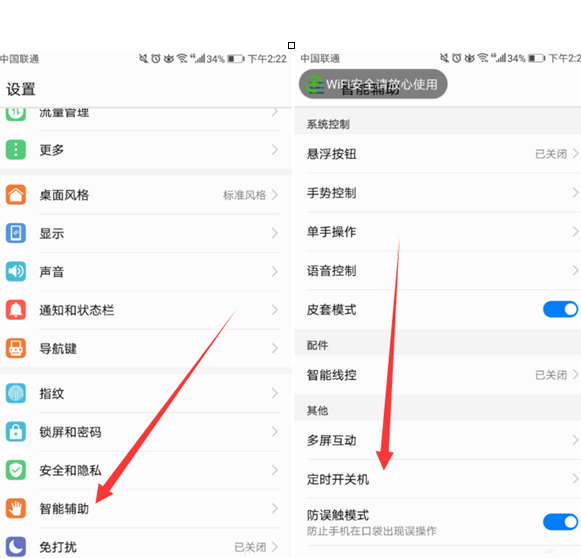Image resolution: width=581 pixels, height=558 pixels.
Task: Tap 中国联通 carrier text in left status bar
Action: [20, 59]
